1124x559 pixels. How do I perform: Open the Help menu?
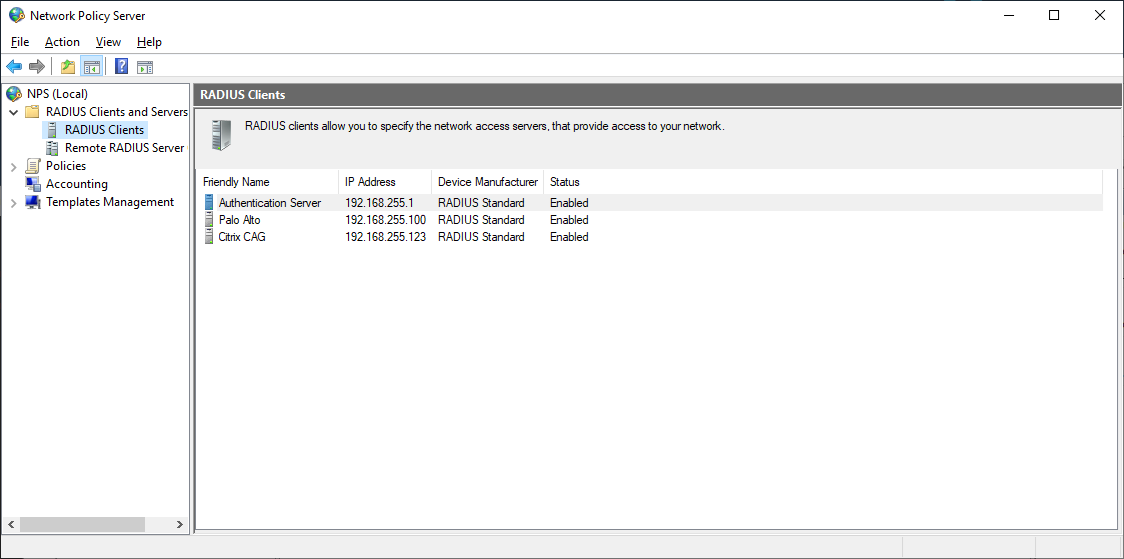pyautogui.click(x=149, y=42)
